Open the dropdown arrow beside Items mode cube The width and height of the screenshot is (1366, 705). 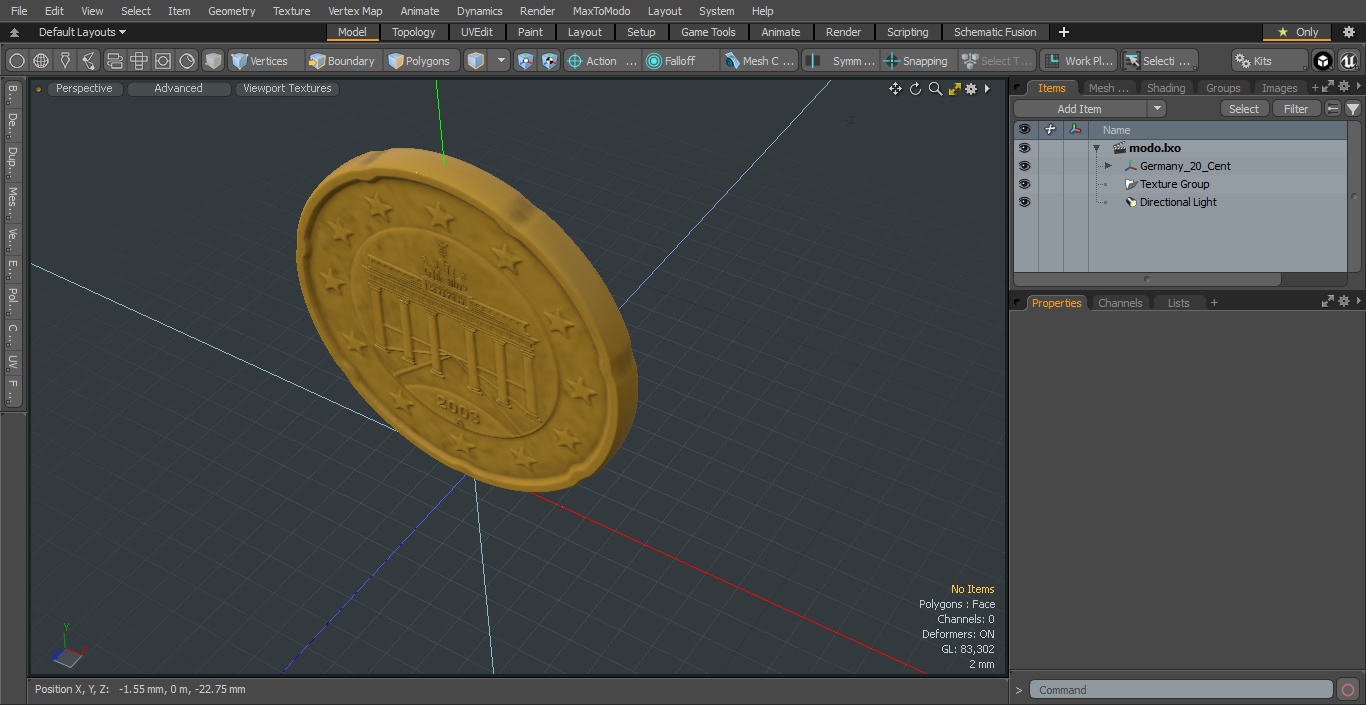[x=501, y=61]
